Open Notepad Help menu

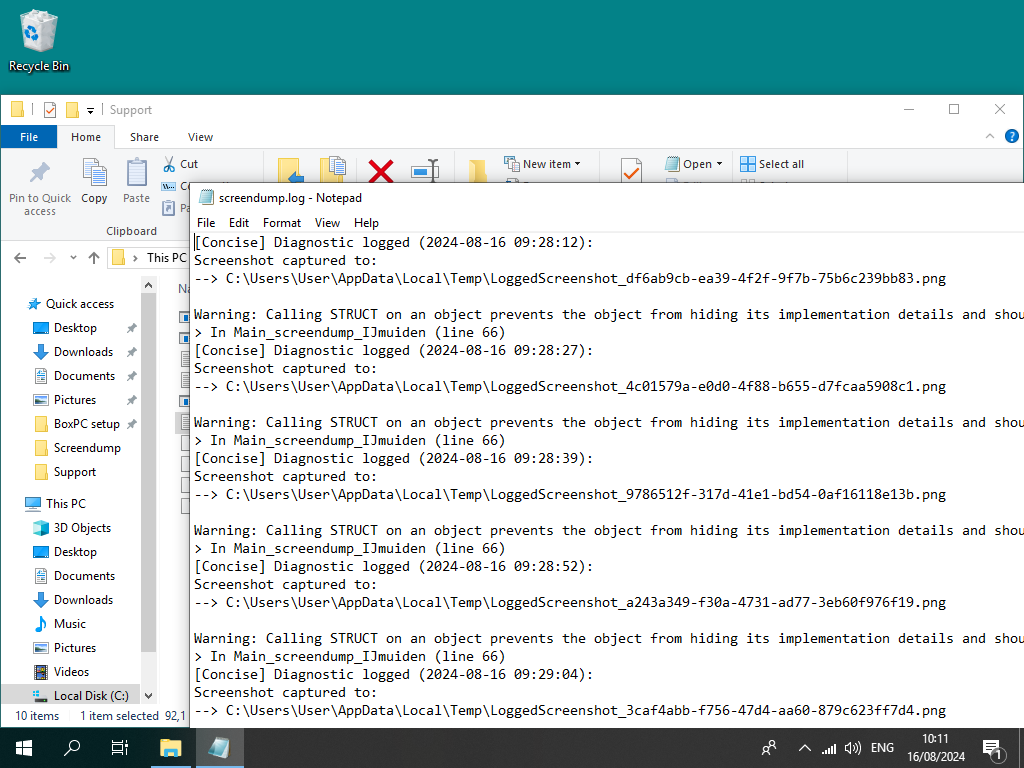click(x=366, y=223)
